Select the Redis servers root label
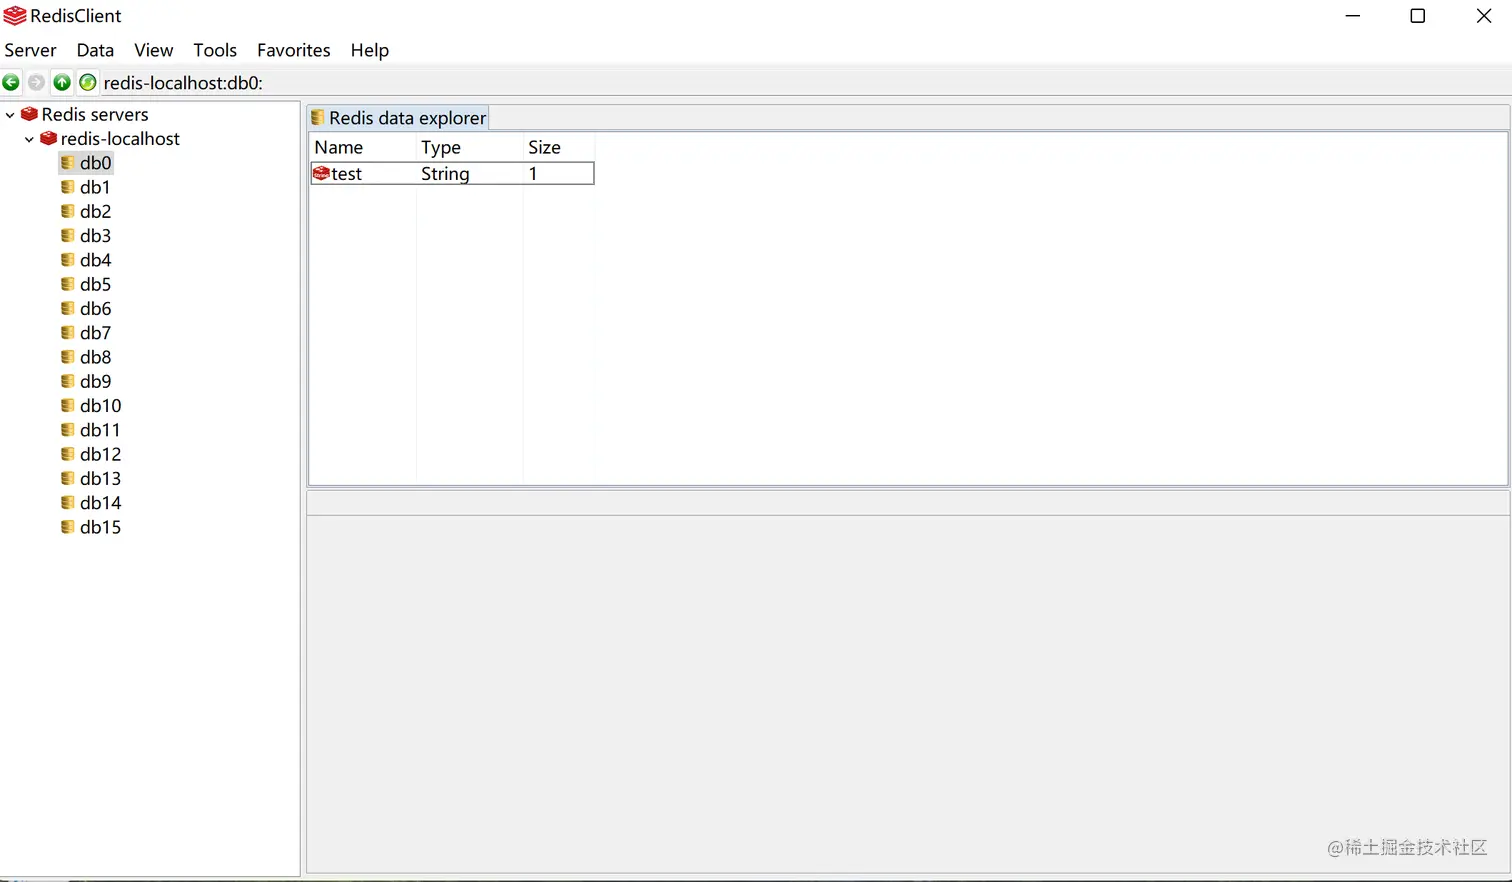1512x882 pixels. (95, 114)
